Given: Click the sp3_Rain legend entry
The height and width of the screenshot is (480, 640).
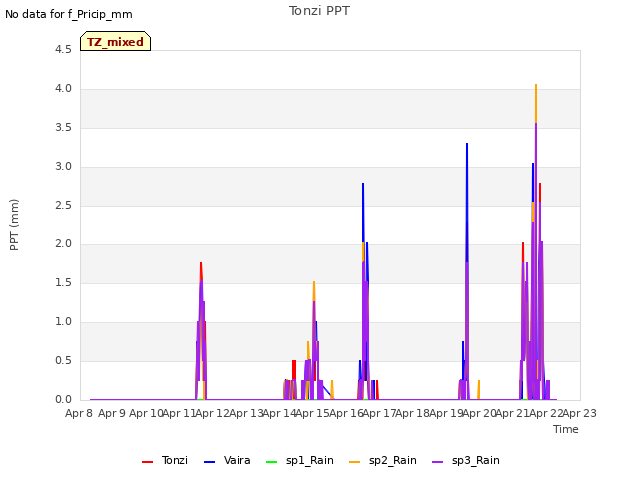Looking at the screenshot, I should coord(466,460).
